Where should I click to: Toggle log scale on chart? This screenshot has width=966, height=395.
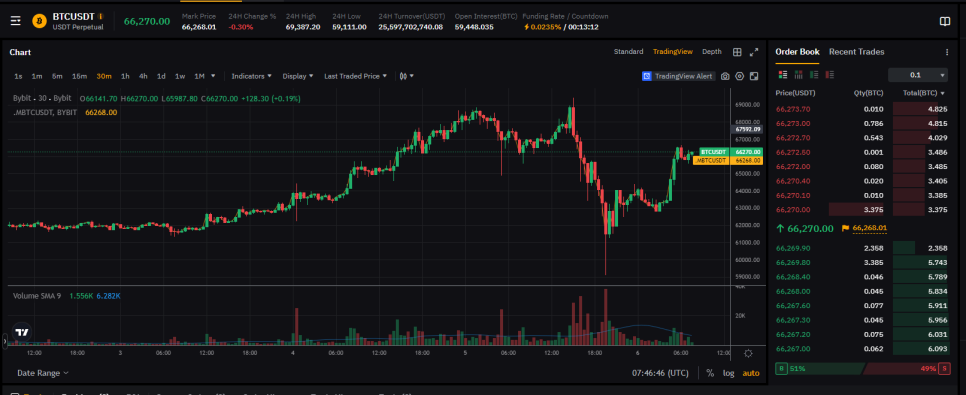[728, 373]
